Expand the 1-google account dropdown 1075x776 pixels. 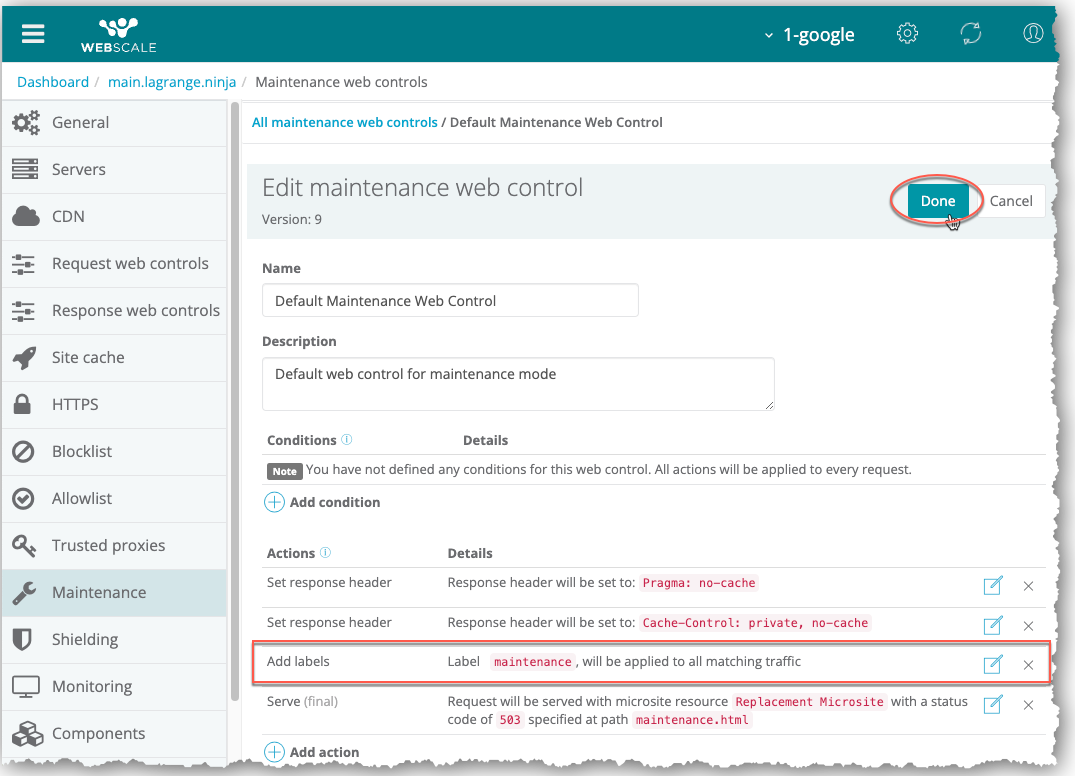click(x=809, y=34)
